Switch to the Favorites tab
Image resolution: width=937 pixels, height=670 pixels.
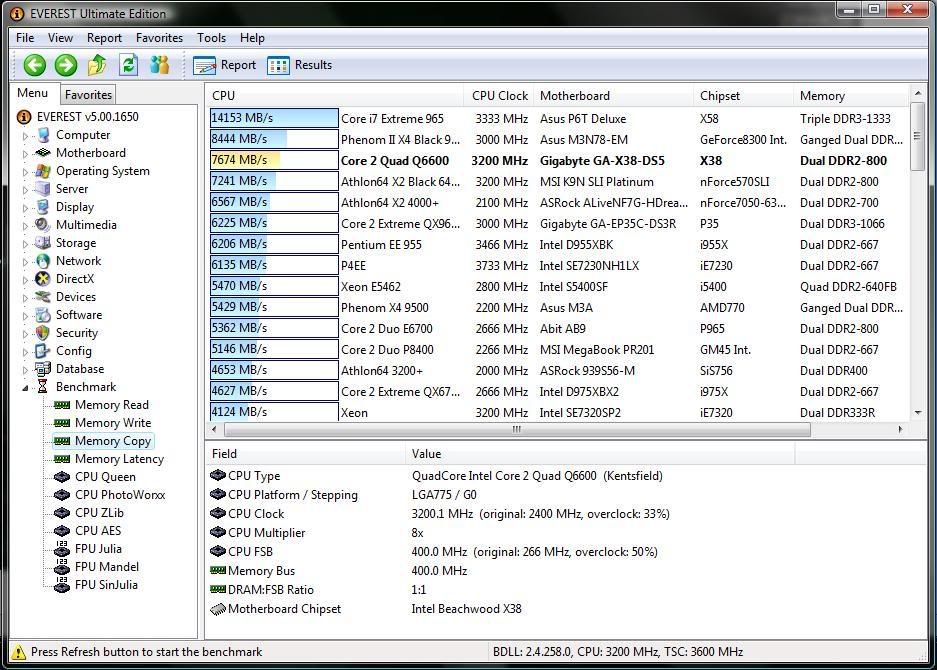click(88, 94)
